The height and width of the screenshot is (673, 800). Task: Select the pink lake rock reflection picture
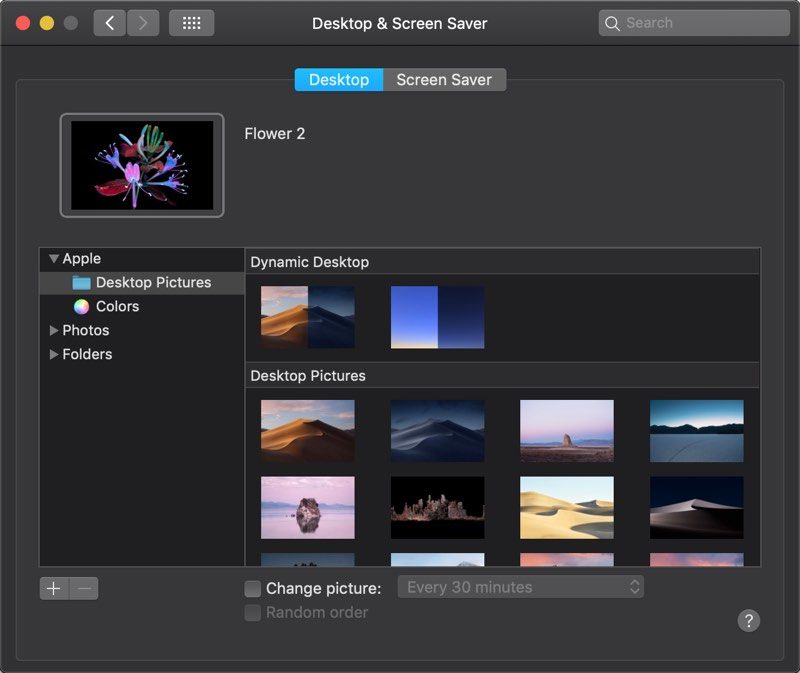(308, 508)
